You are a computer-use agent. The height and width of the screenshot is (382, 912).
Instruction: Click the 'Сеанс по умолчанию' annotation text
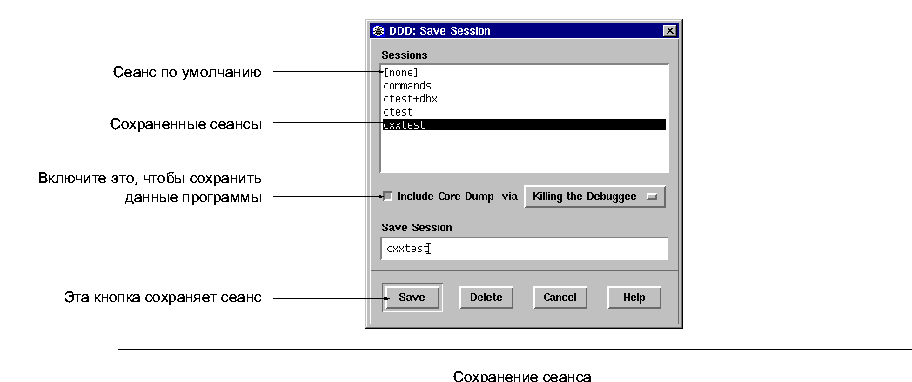point(186,73)
